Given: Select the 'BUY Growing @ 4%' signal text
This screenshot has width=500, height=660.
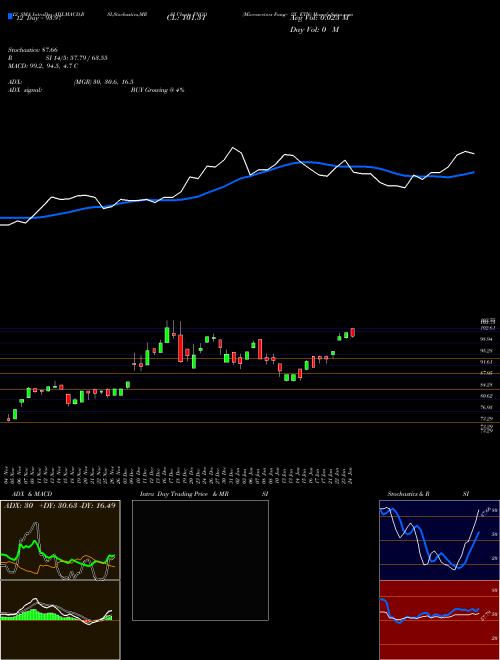Looking at the screenshot, I should coord(157,90).
